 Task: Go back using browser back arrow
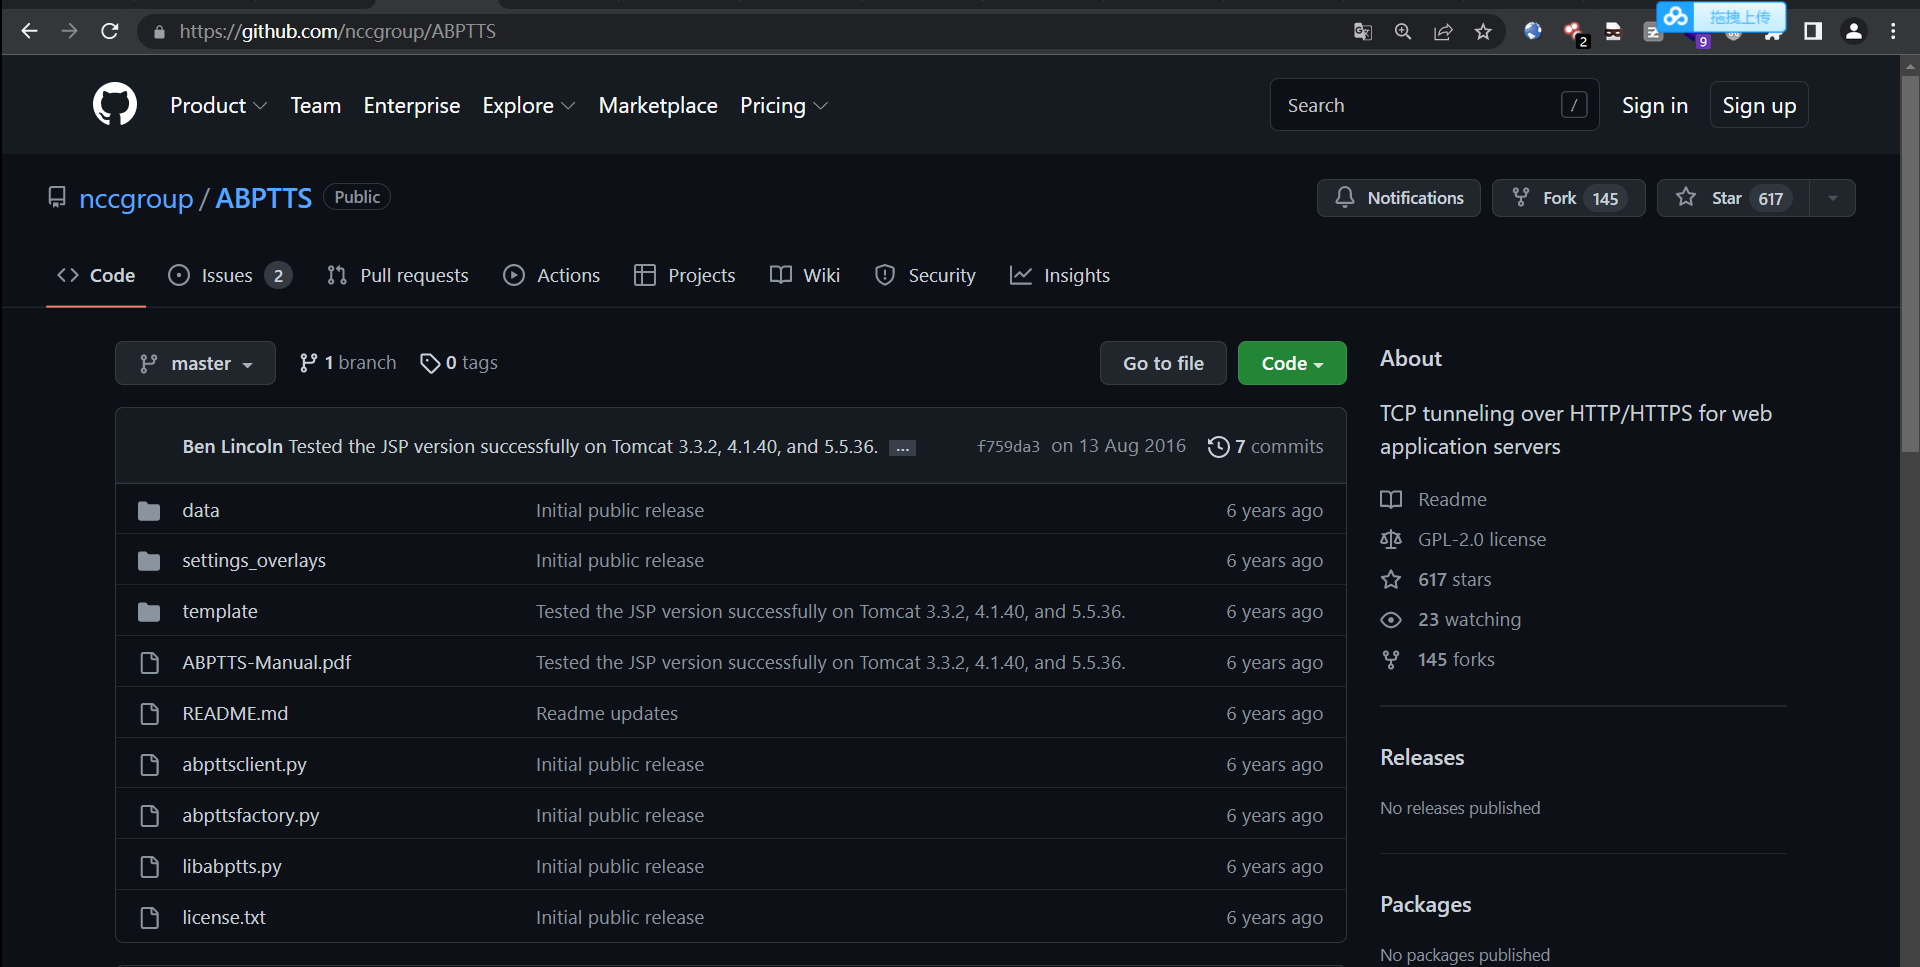pyautogui.click(x=29, y=31)
